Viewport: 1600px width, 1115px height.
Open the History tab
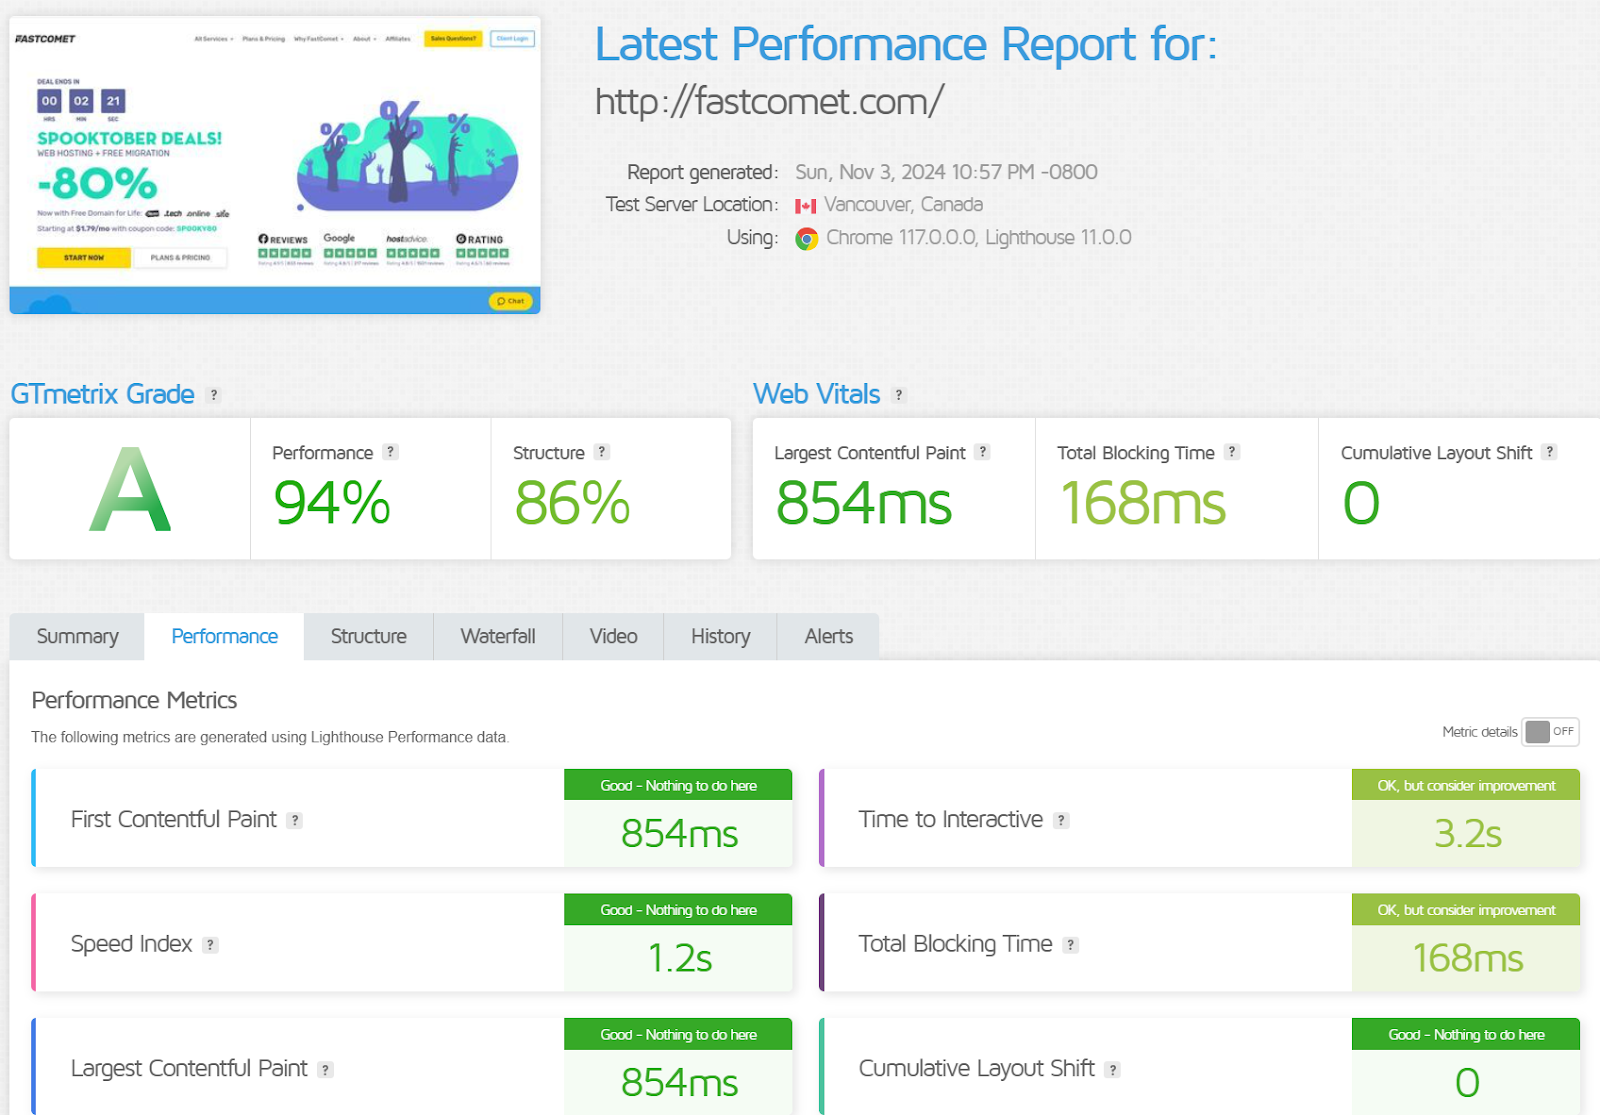tap(719, 636)
